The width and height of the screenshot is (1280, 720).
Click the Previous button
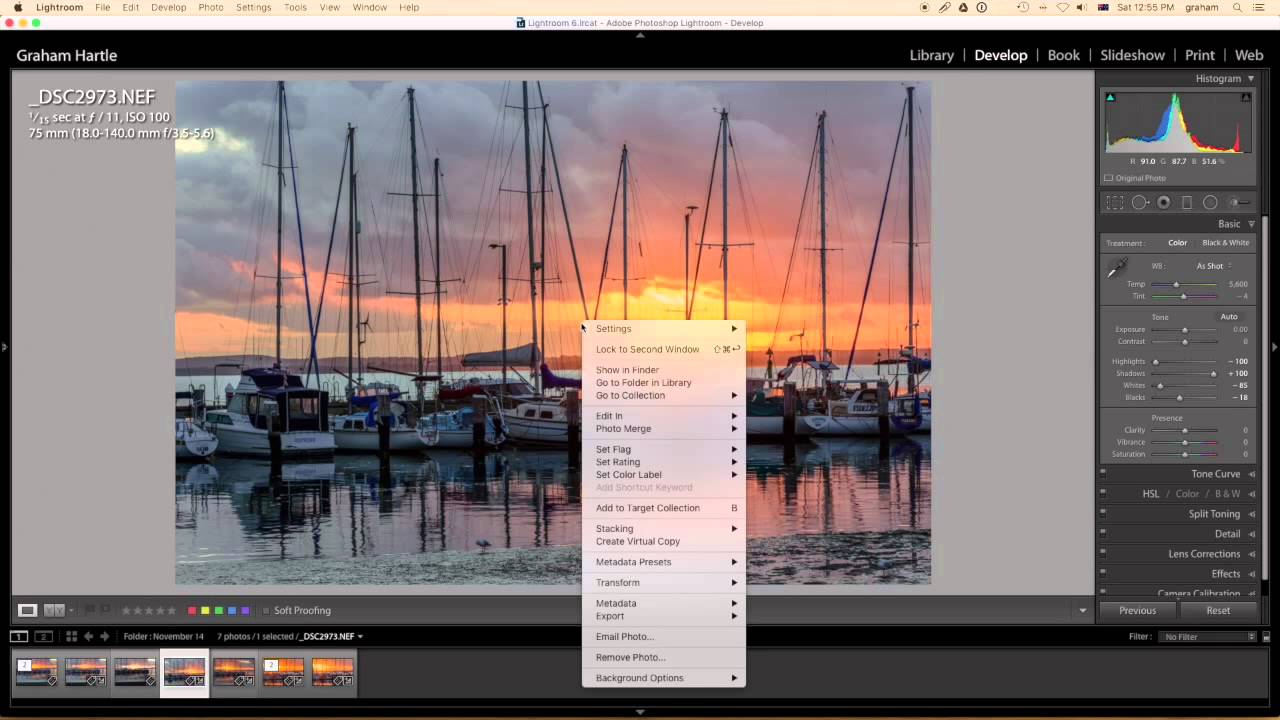pyautogui.click(x=1137, y=610)
